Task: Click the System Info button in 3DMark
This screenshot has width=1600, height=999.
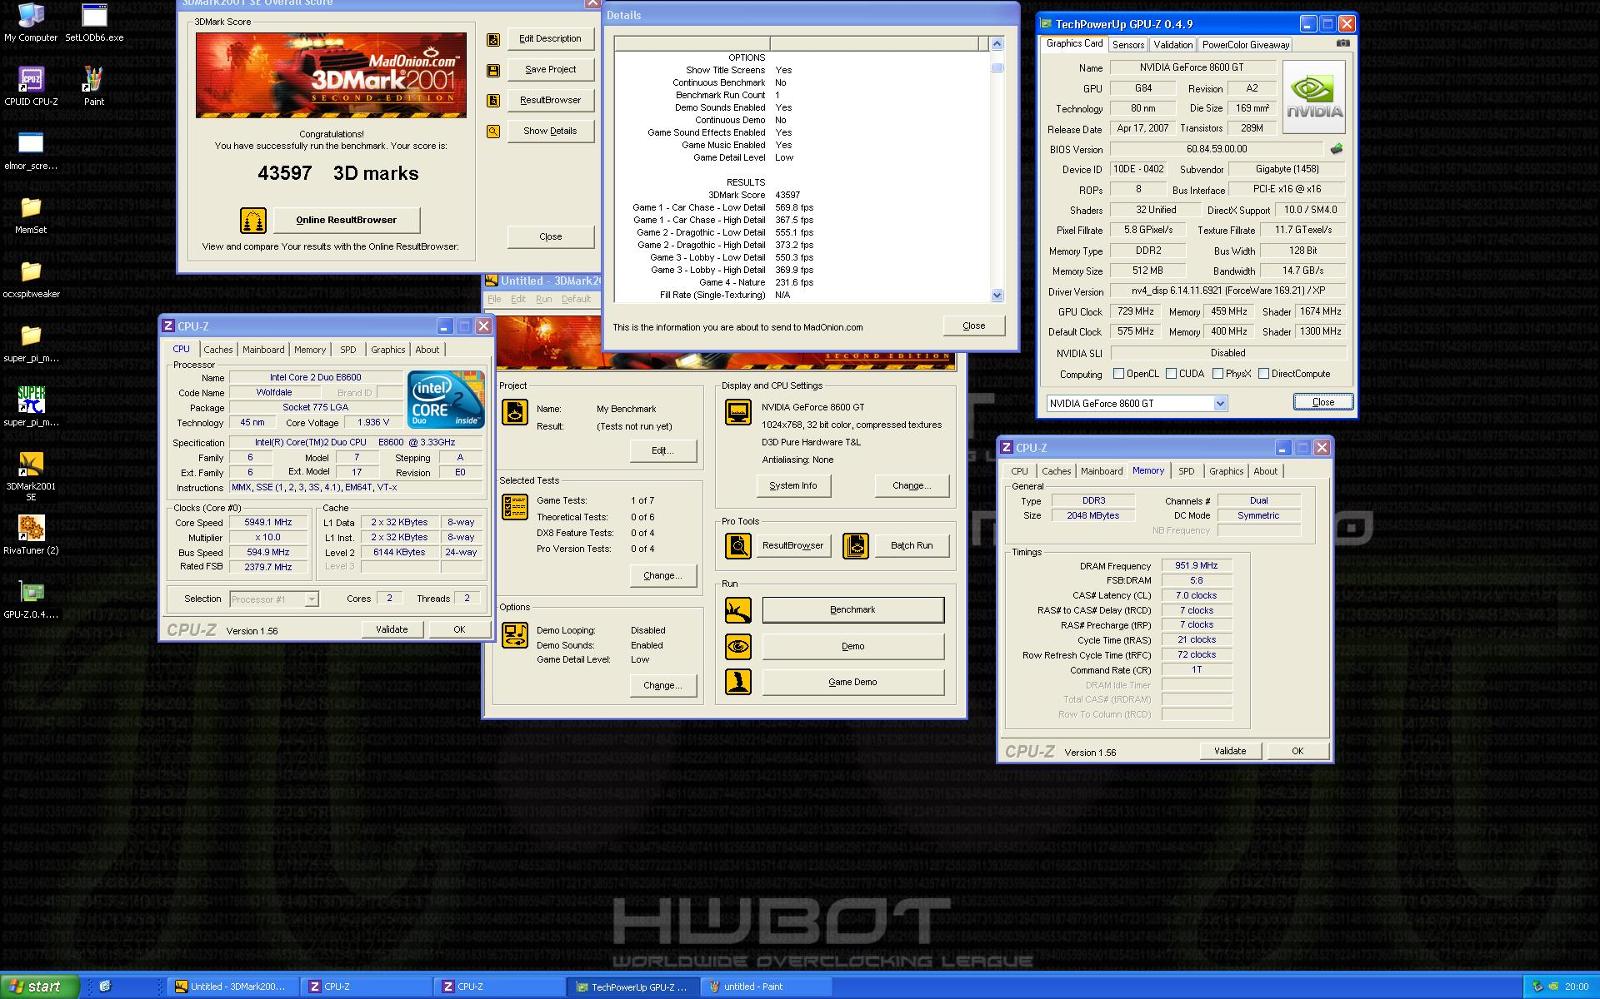Action: 793,486
